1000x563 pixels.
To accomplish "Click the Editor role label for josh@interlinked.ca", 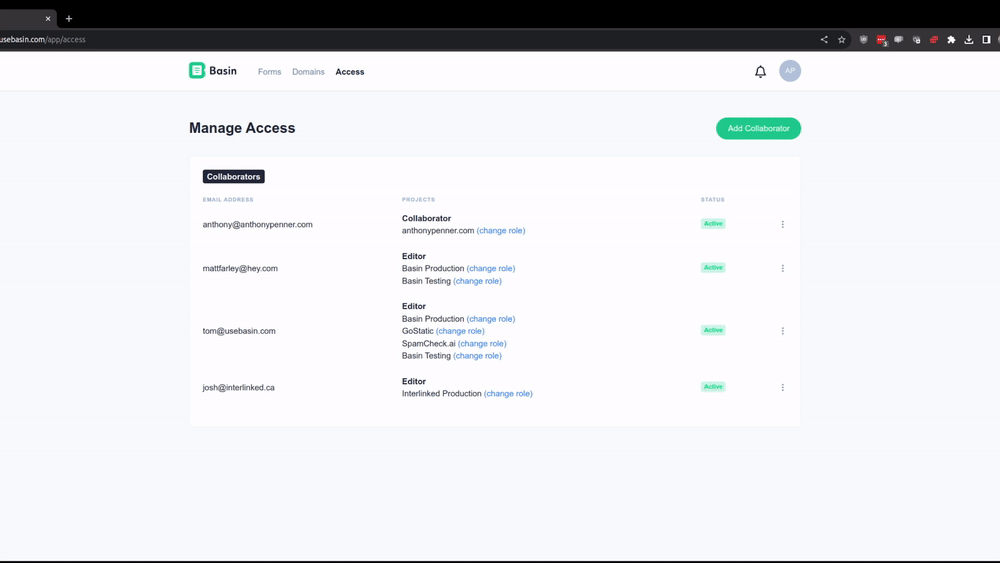I will [414, 381].
